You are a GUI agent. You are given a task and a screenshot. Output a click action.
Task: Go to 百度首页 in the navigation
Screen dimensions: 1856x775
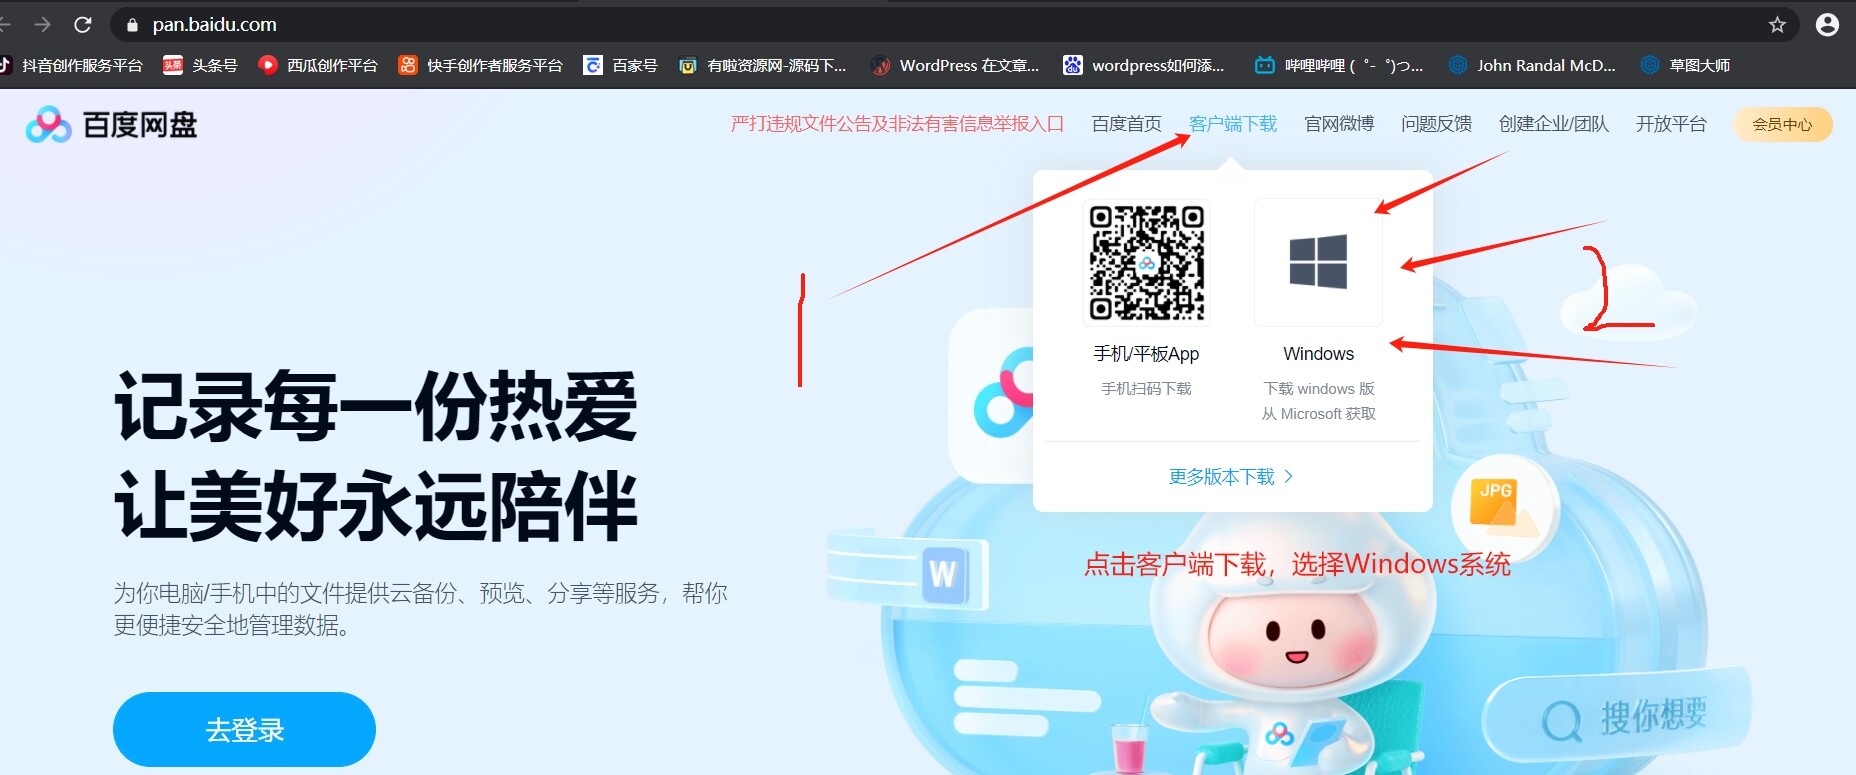1126,124
